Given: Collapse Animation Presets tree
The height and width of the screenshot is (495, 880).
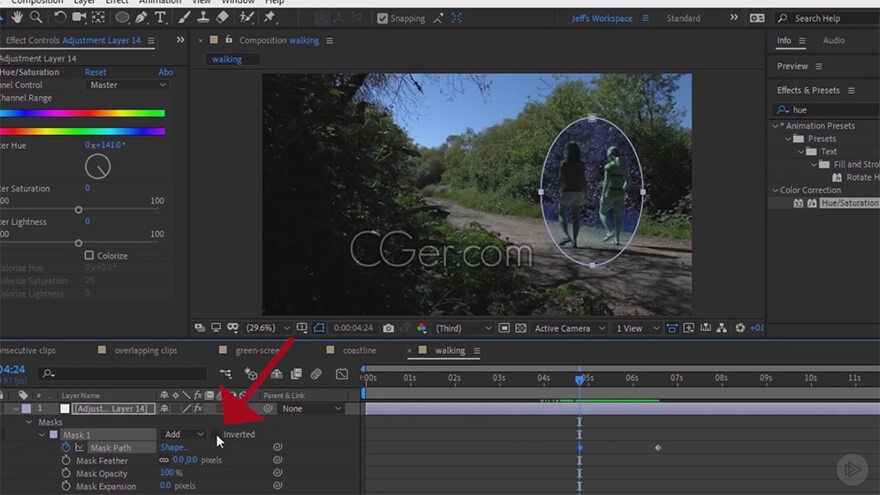Looking at the screenshot, I should point(776,126).
